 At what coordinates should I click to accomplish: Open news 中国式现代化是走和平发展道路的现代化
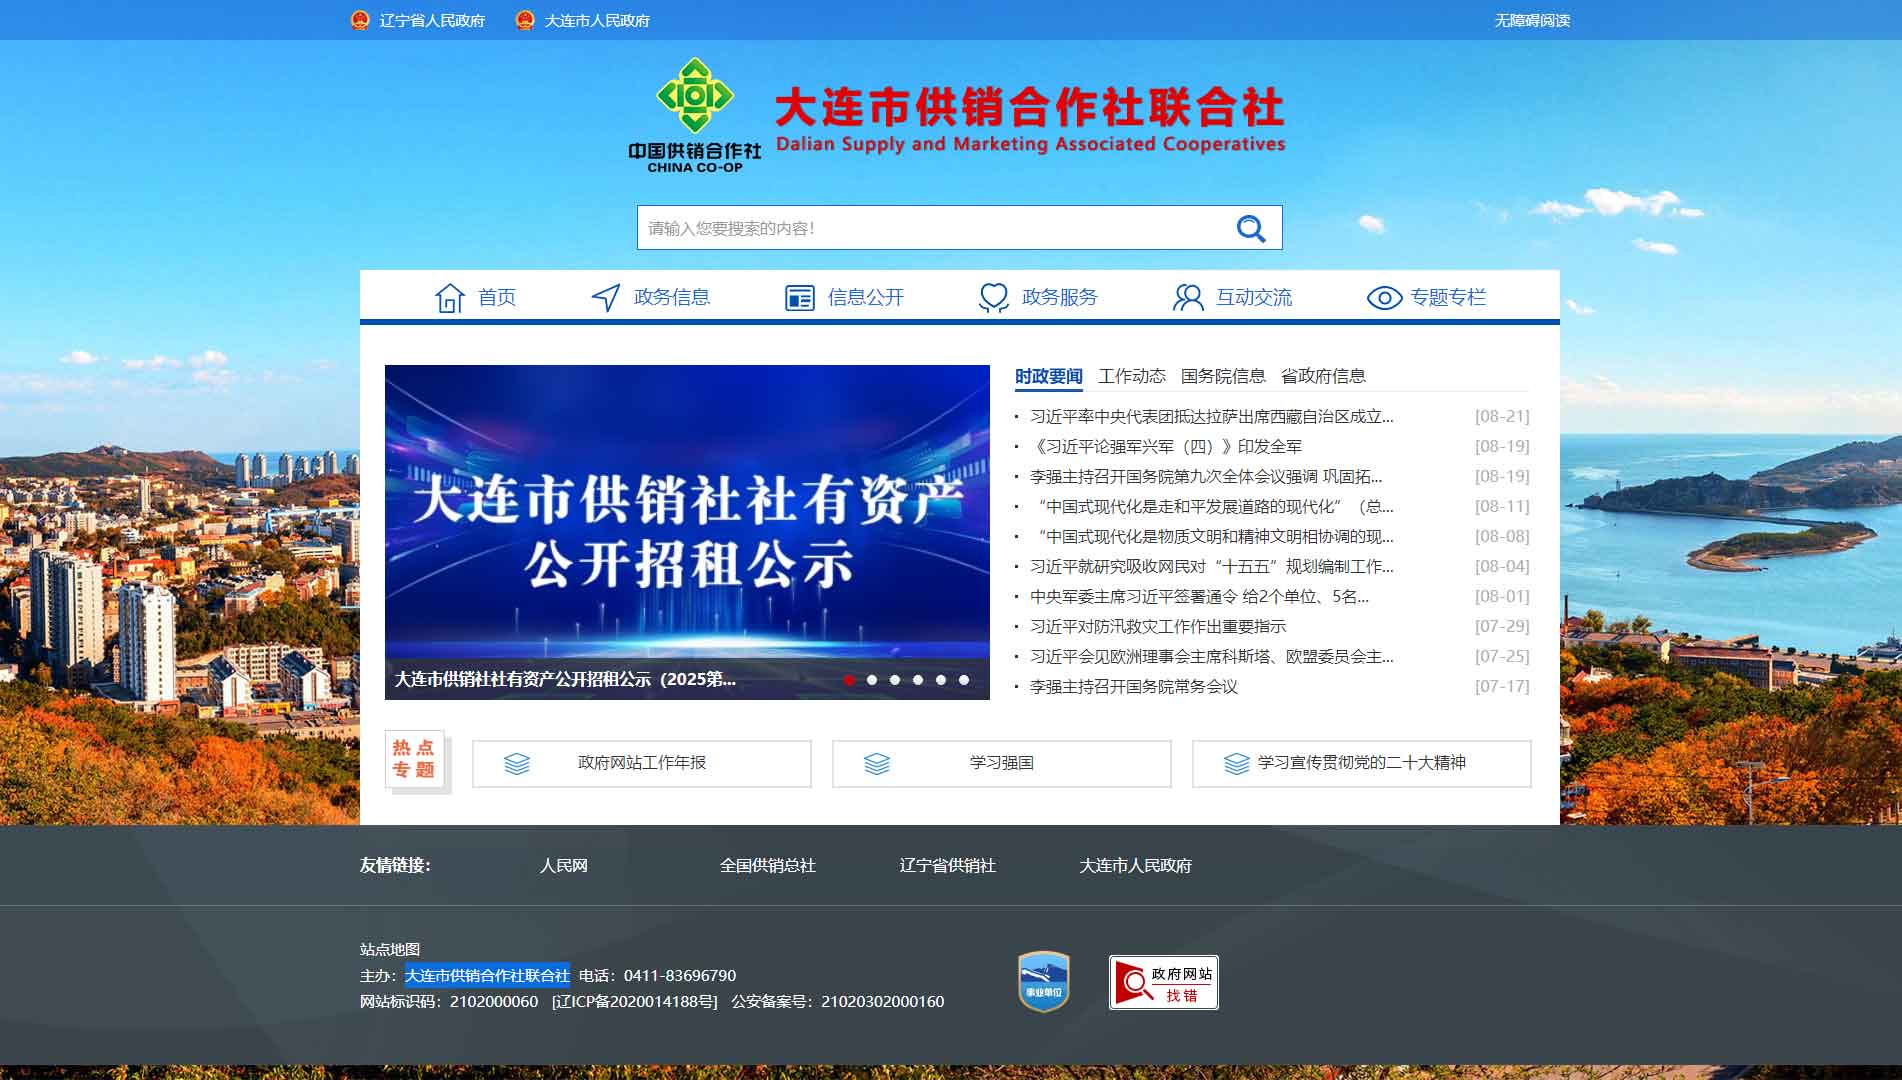click(1212, 506)
